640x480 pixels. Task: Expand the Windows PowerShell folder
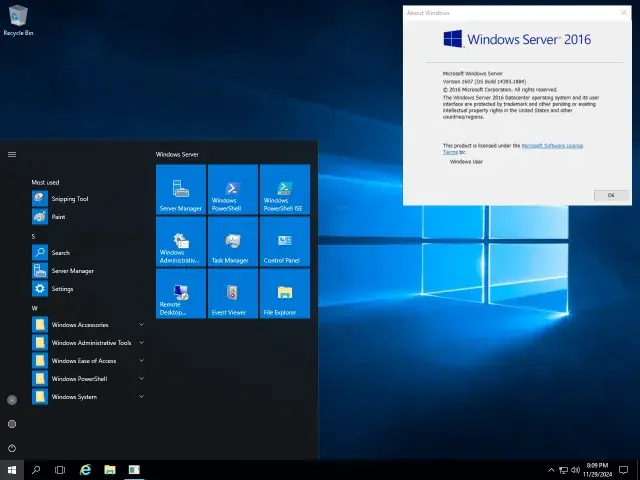(88, 378)
